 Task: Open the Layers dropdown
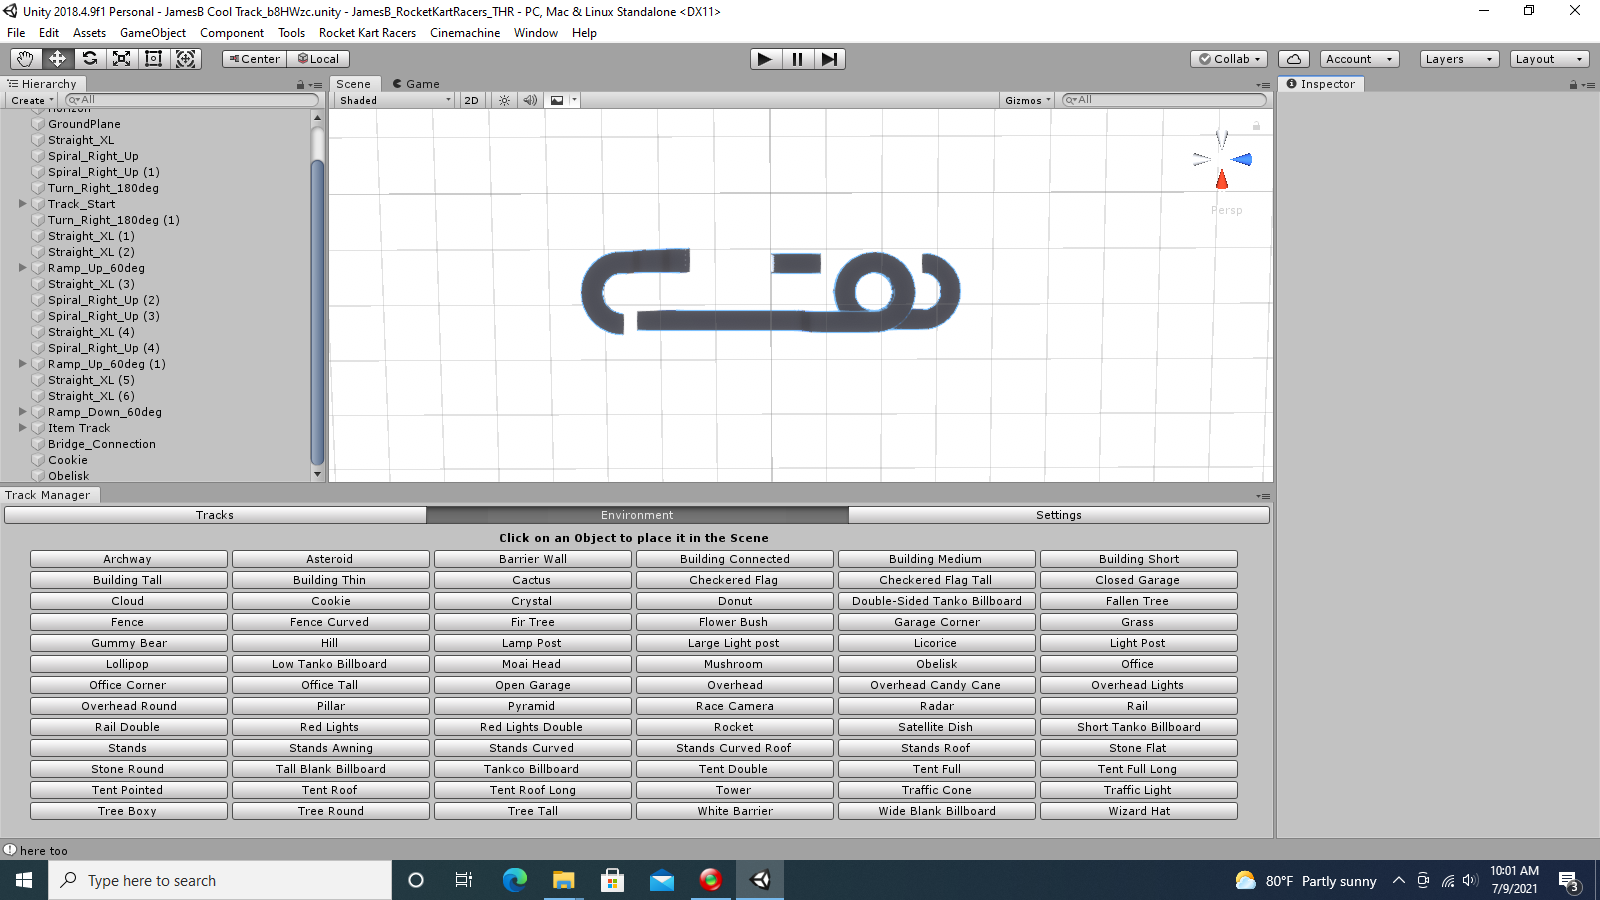(1458, 59)
